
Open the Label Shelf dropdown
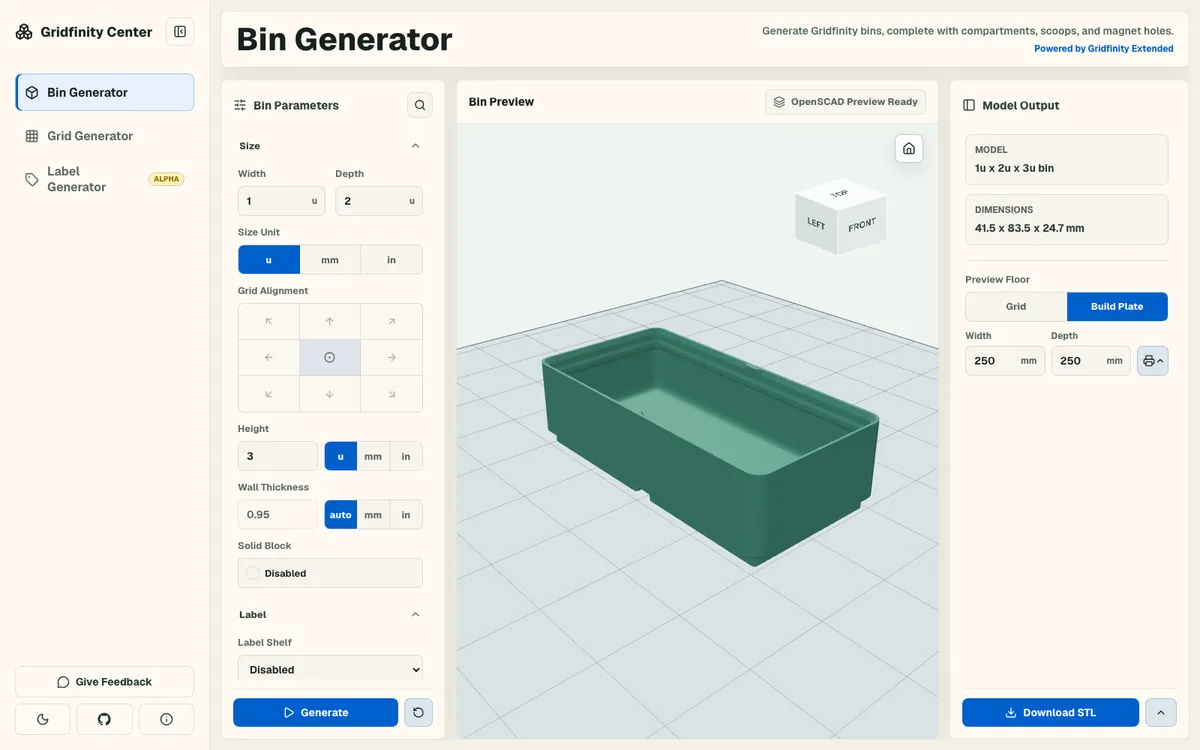pos(330,669)
